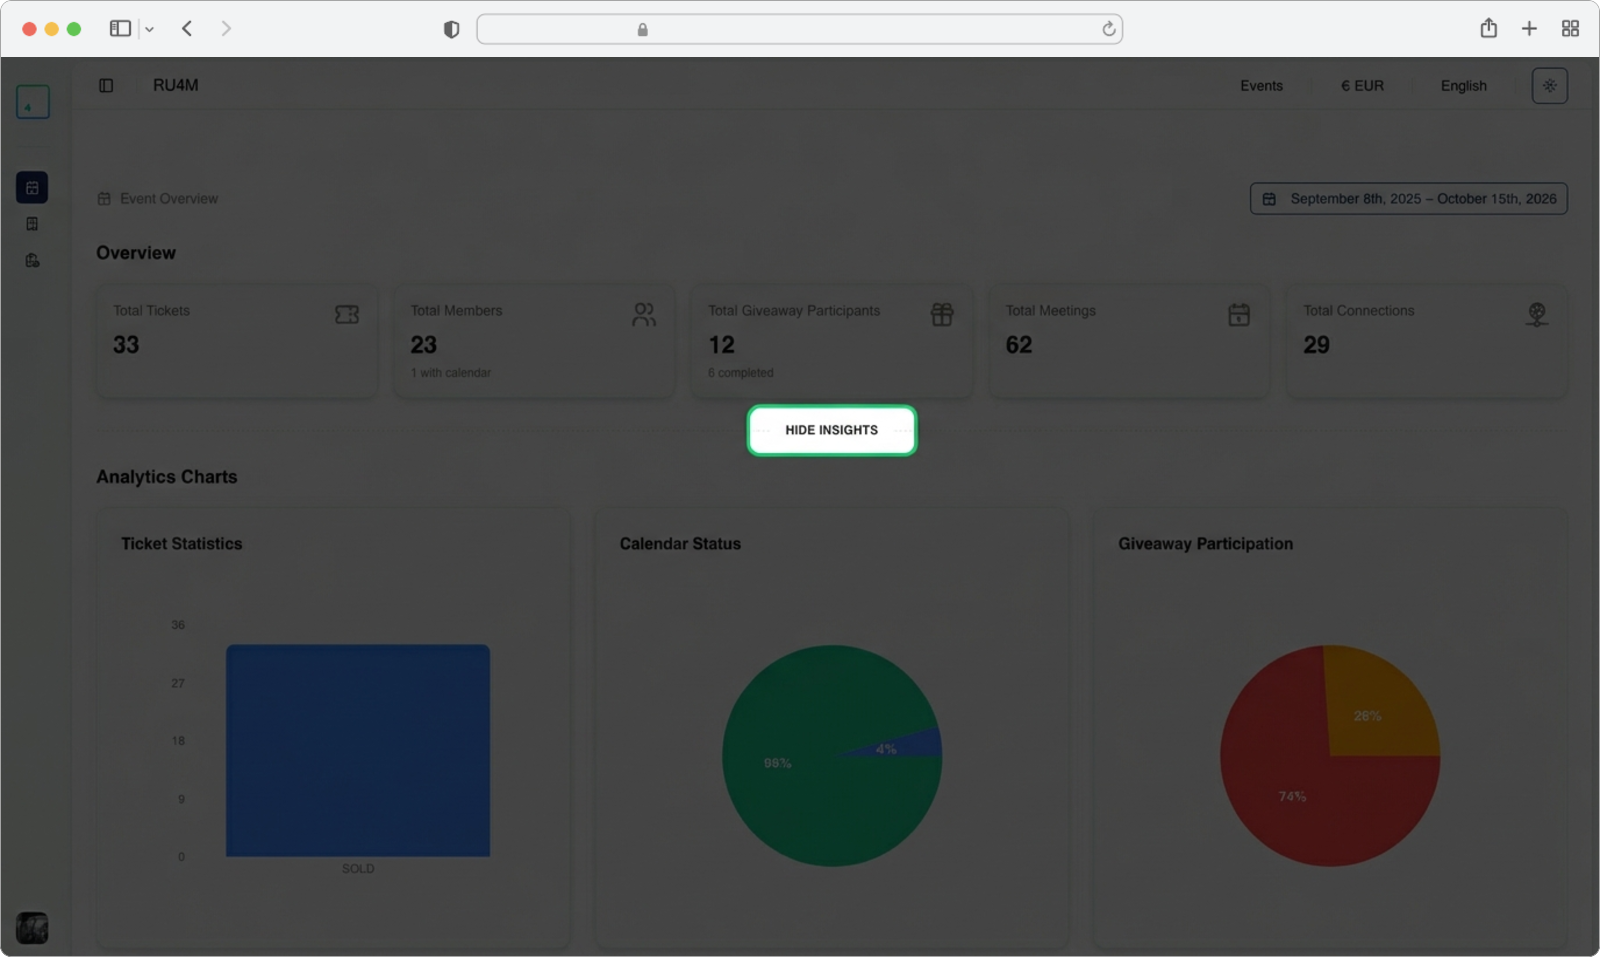Open the English language selector
Screen dimensions: 1600x957
pyautogui.click(x=1463, y=86)
